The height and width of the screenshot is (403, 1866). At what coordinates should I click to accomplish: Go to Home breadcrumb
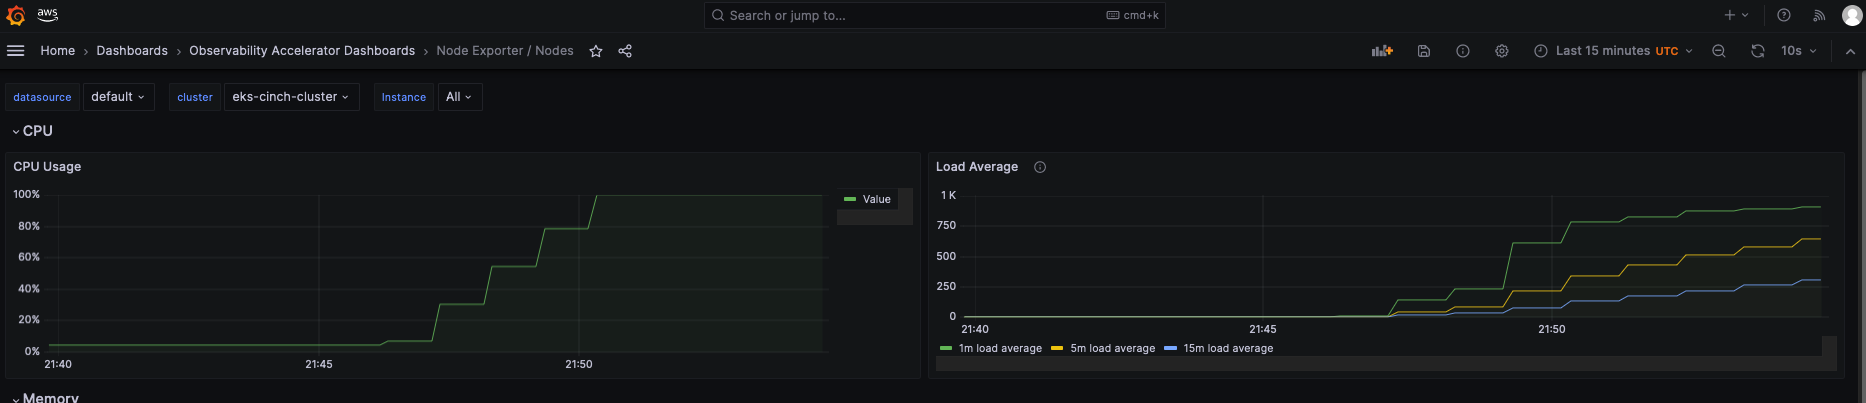[x=57, y=51]
